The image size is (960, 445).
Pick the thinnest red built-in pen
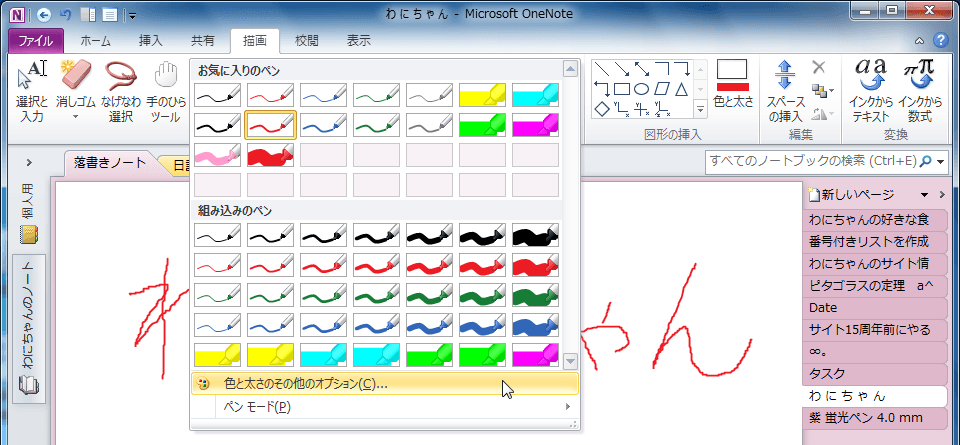point(217,265)
